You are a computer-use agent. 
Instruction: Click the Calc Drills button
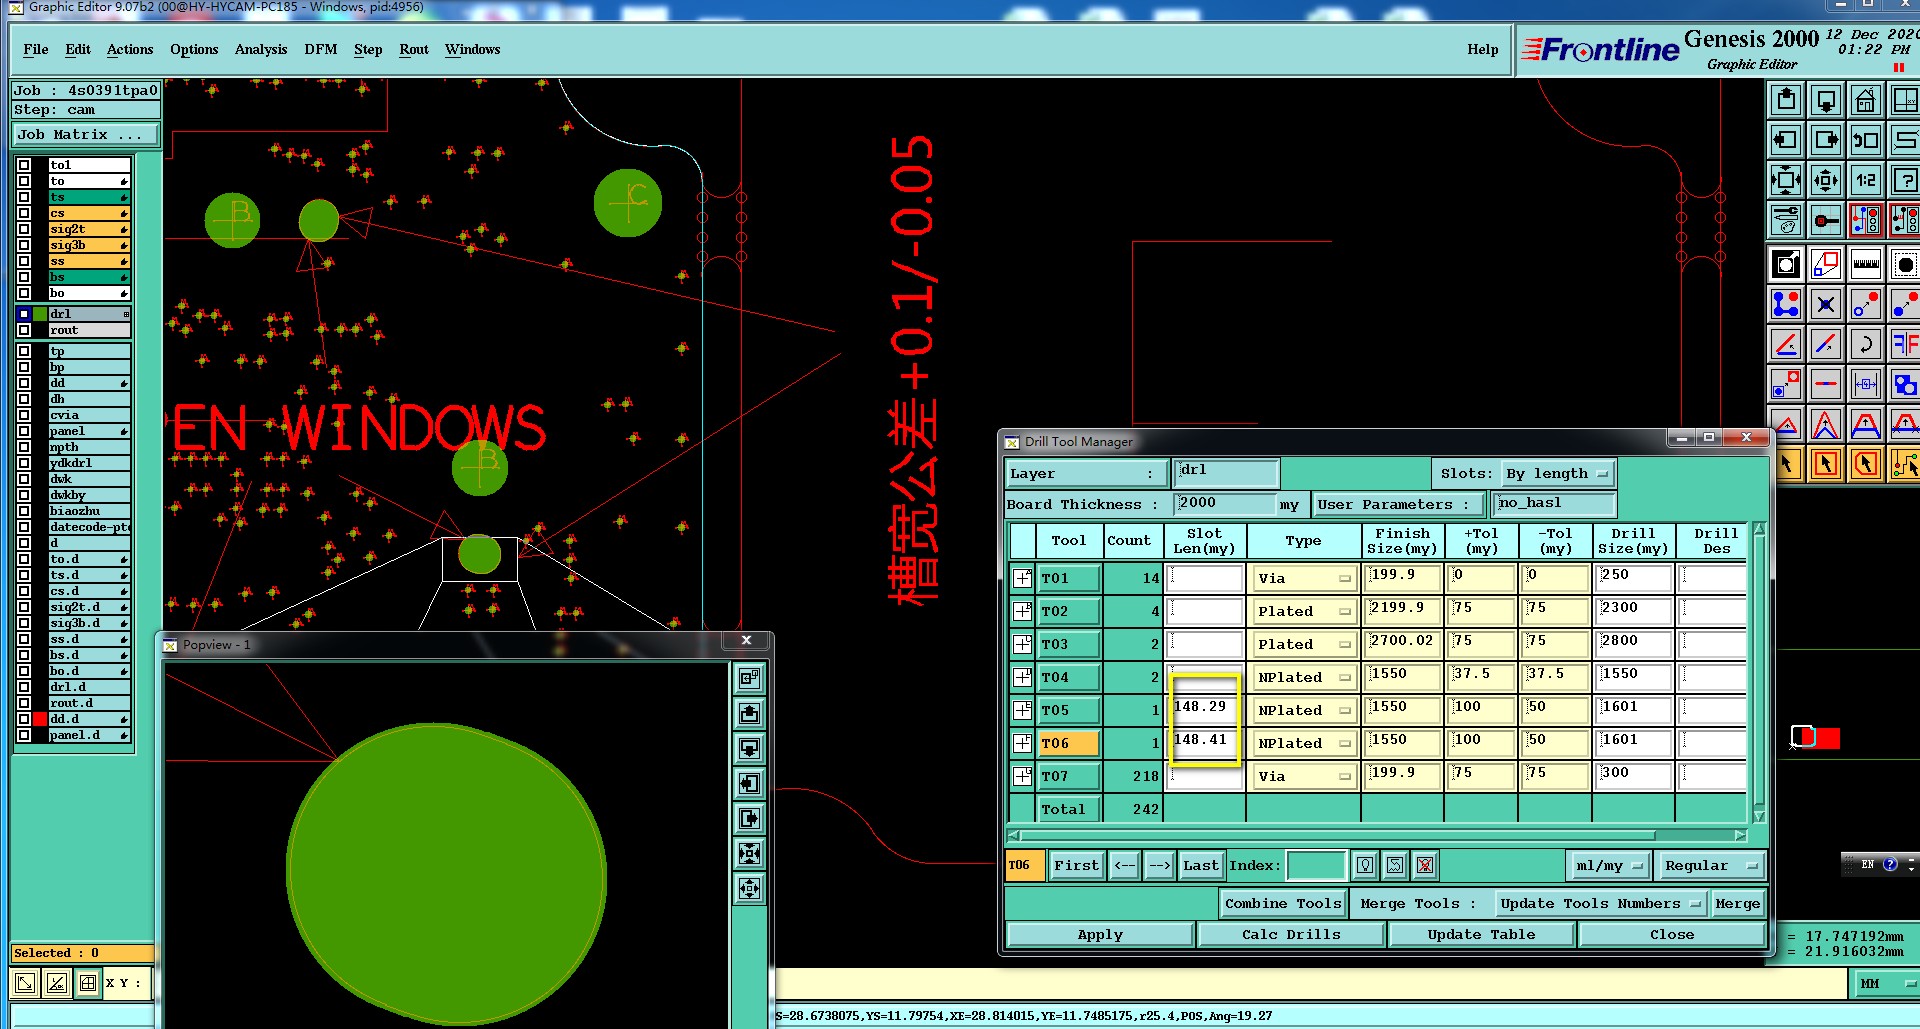pos(1291,934)
